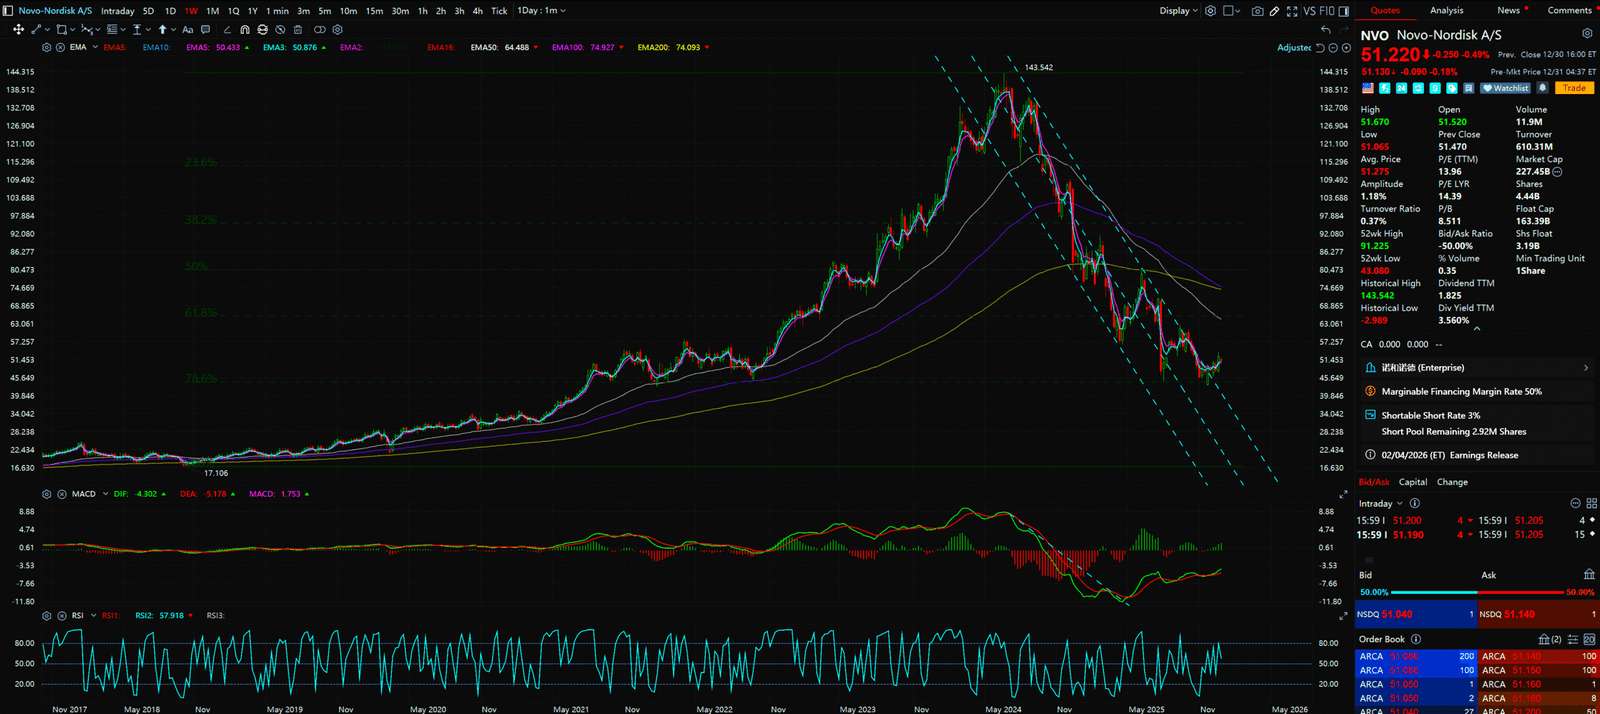Image resolution: width=1600 pixels, height=714 pixels.
Task: Open the Display dropdown menu
Action: coord(1178,11)
